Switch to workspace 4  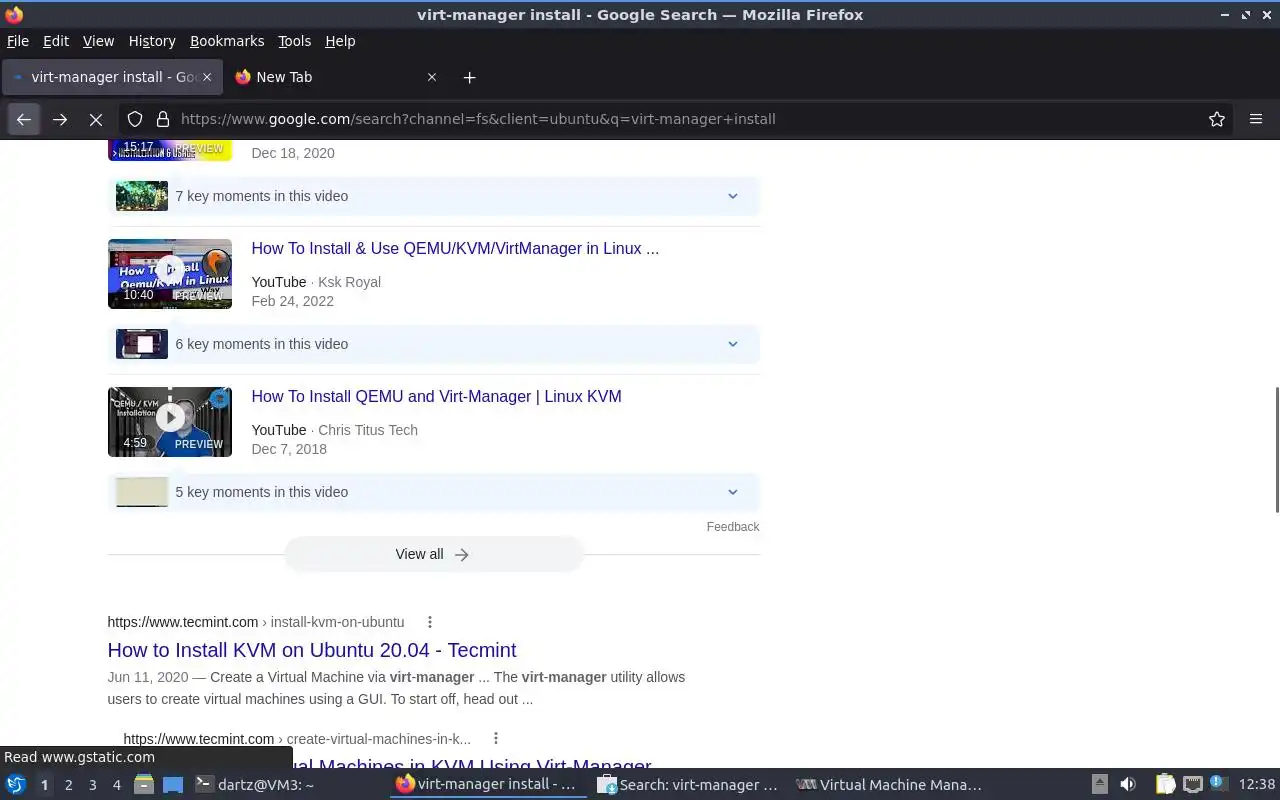[x=117, y=785]
